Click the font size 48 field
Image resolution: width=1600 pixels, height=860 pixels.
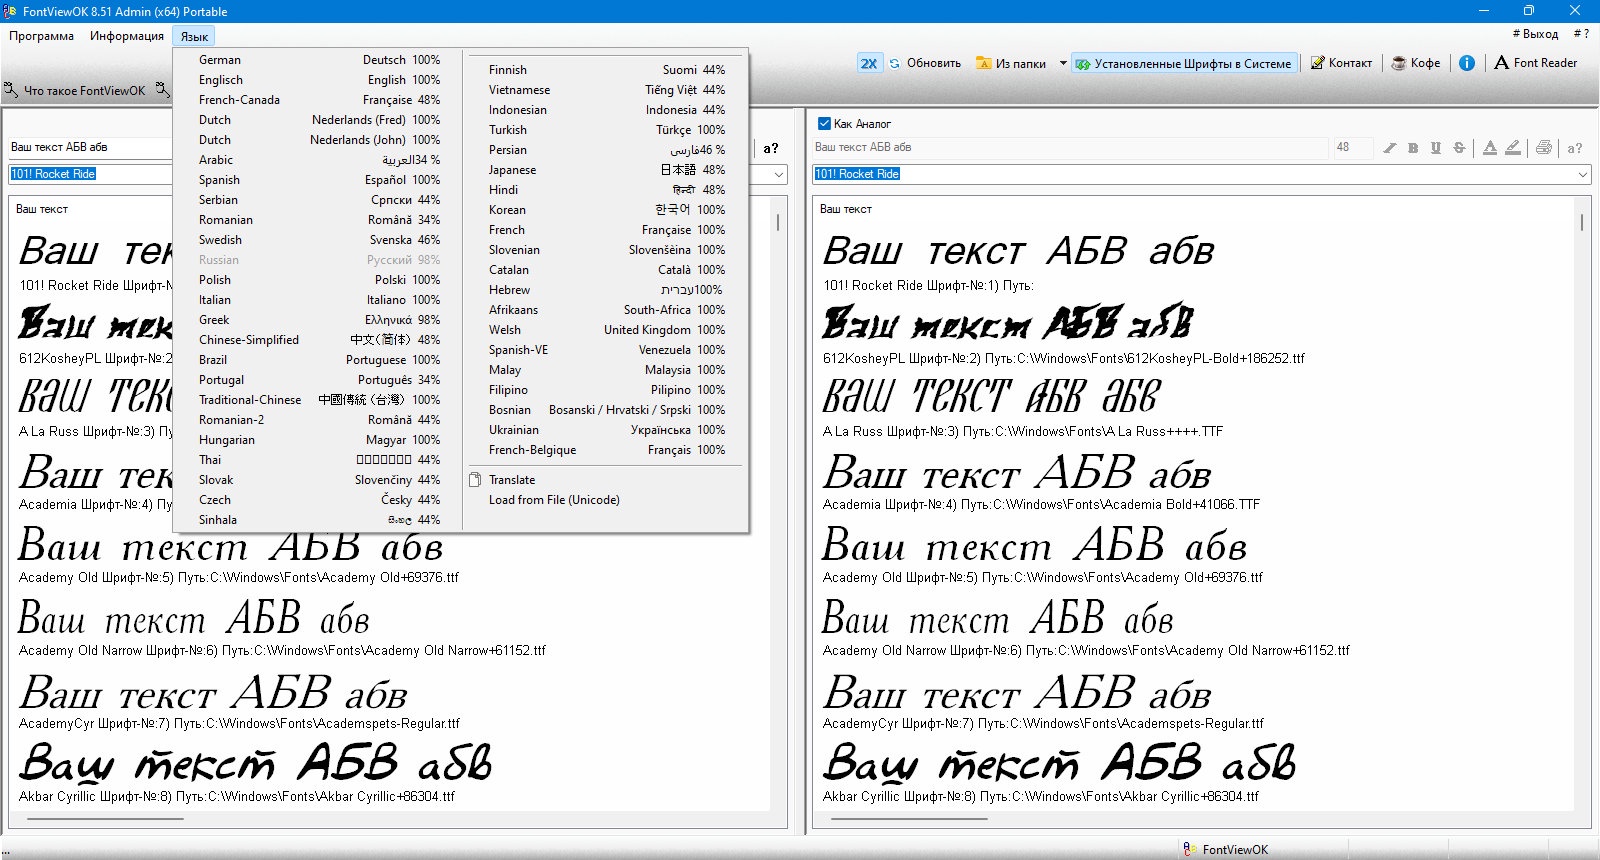[x=1352, y=147]
